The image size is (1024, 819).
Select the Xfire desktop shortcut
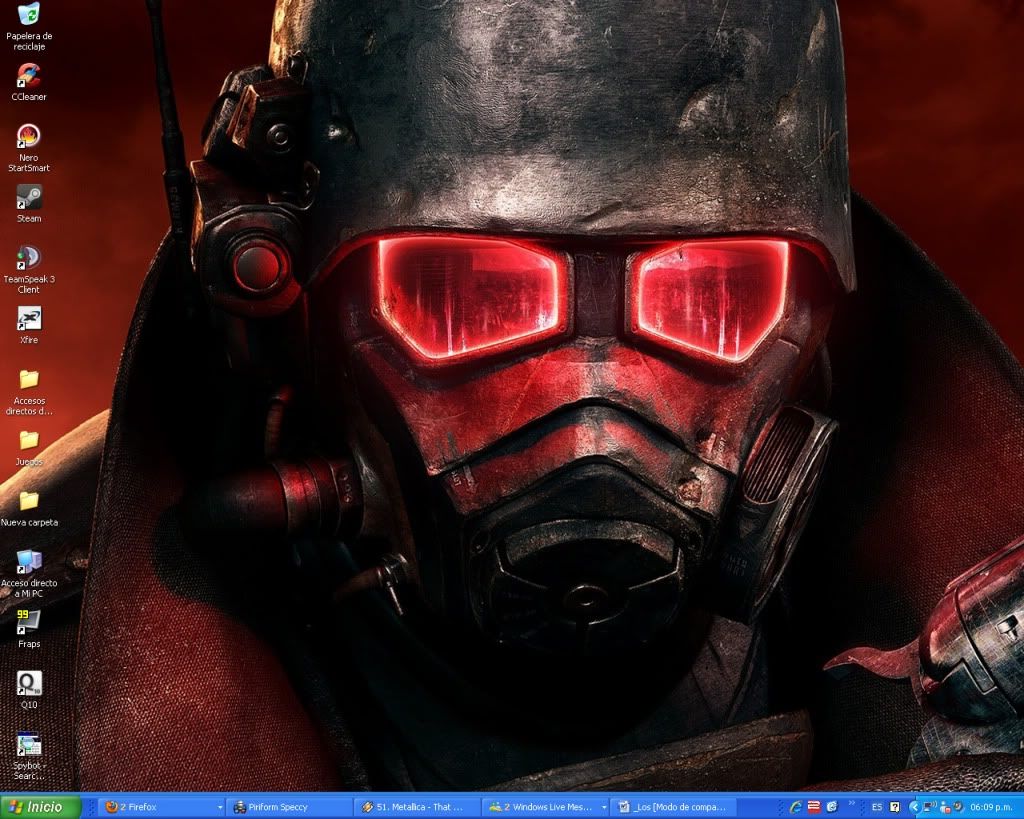[x=29, y=319]
